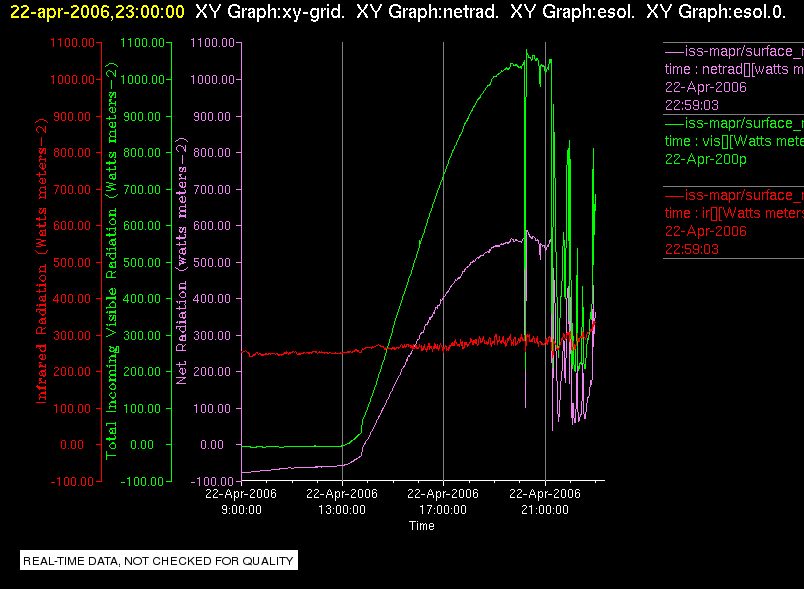Click the green axis 500.00 tick label

coord(142,262)
